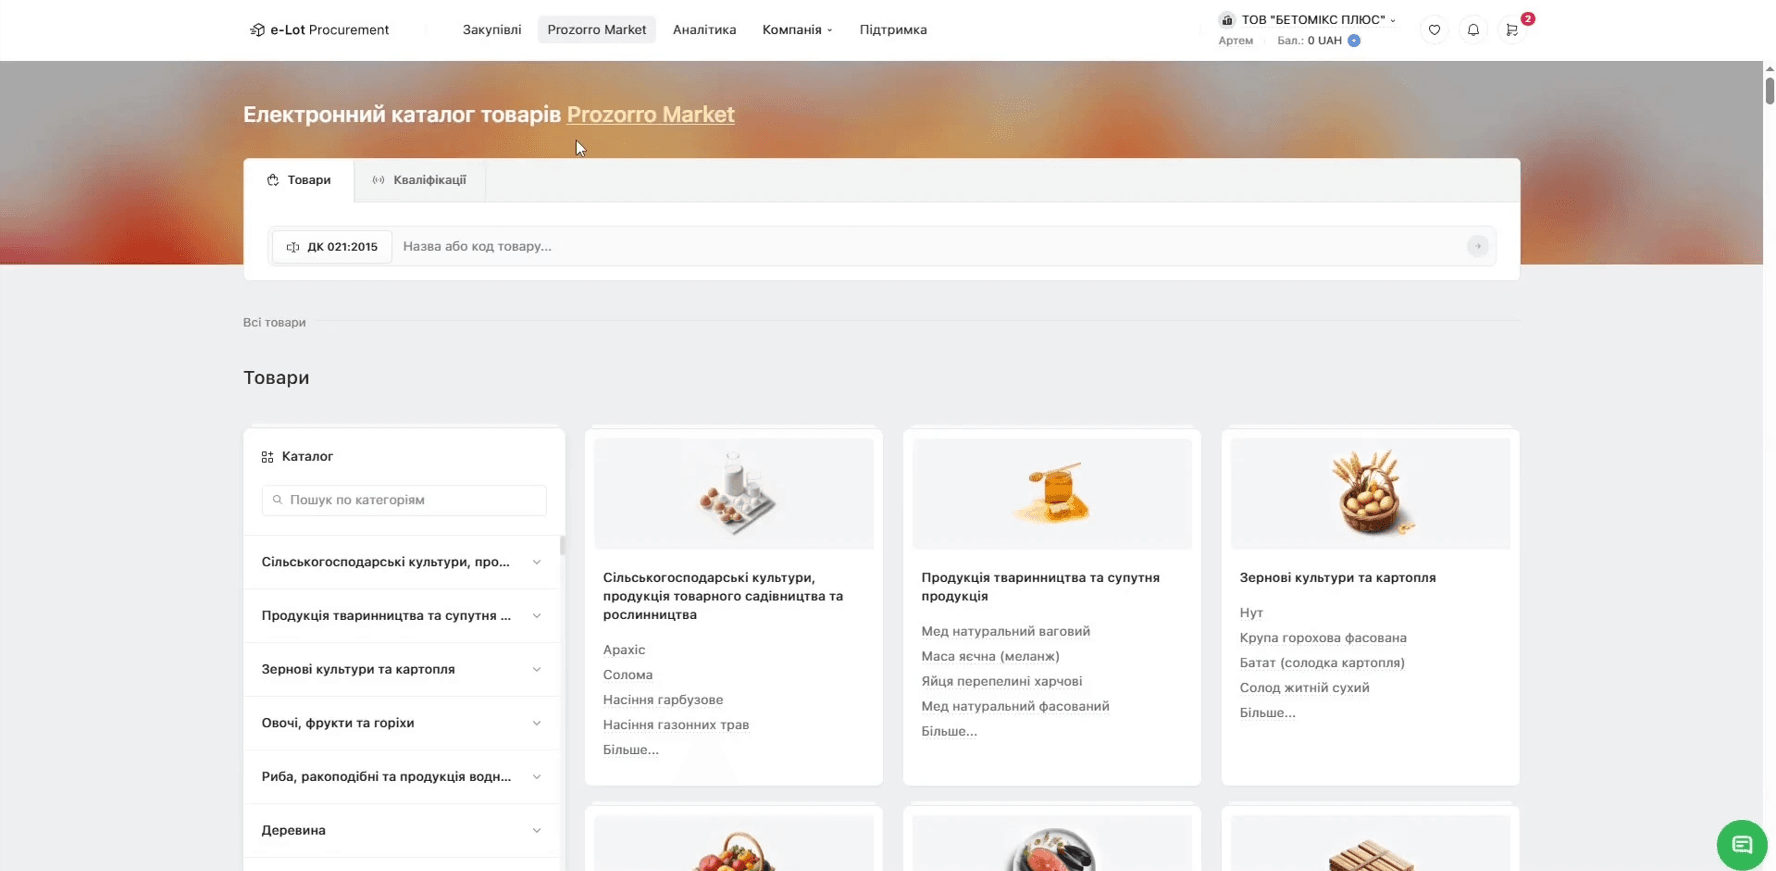Image resolution: width=1776 pixels, height=871 pixels.
Task: Open Більше... under Зернові культури card
Action: pyautogui.click(x=1267, y=713)
